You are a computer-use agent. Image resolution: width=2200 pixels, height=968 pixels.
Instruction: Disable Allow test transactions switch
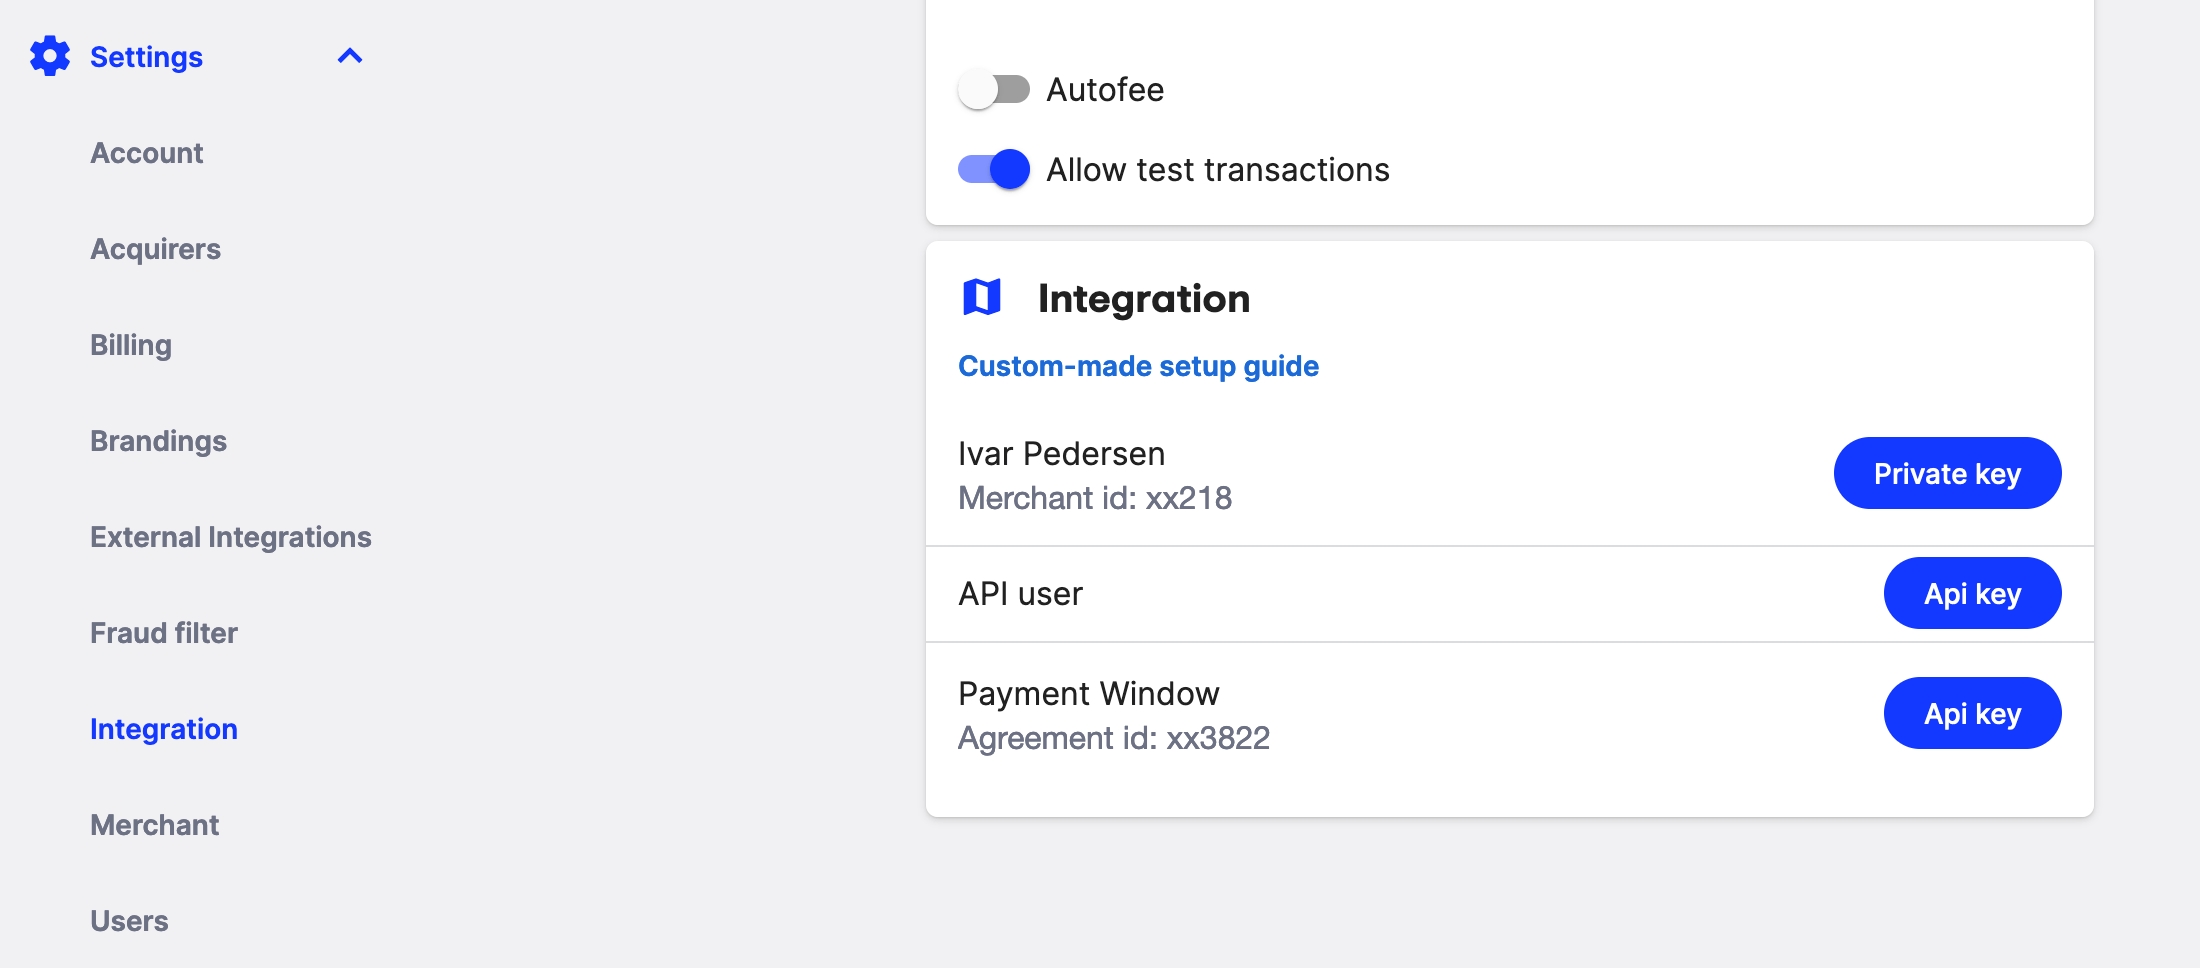[993, 170]
